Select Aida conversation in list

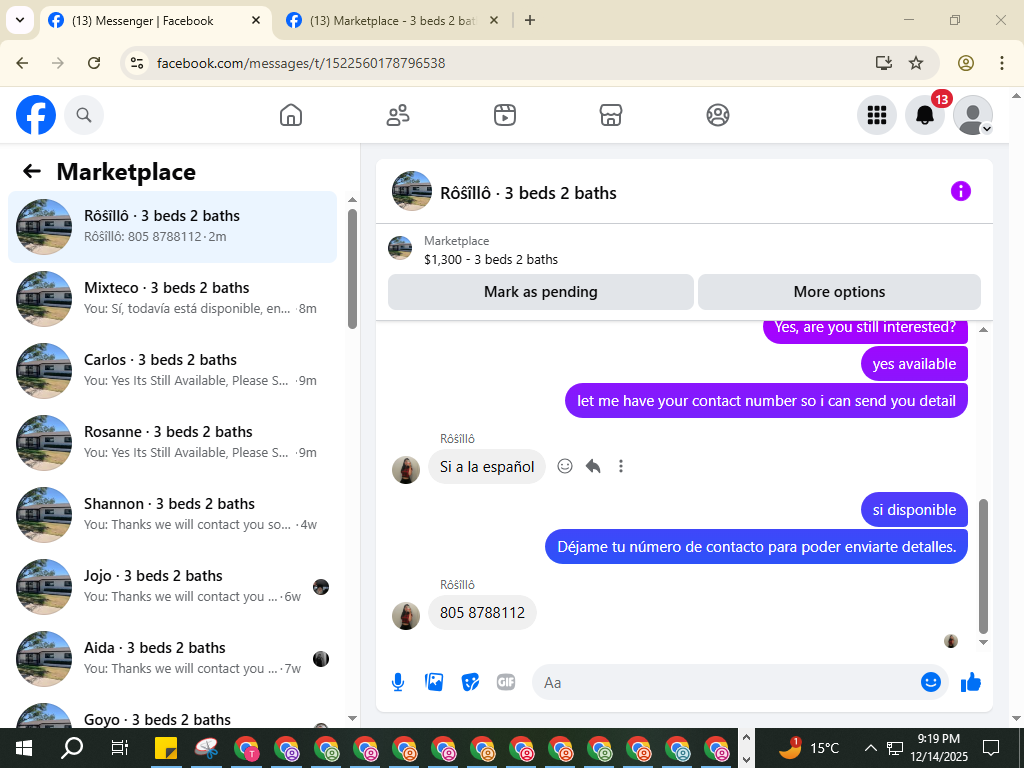pos(172,658)
